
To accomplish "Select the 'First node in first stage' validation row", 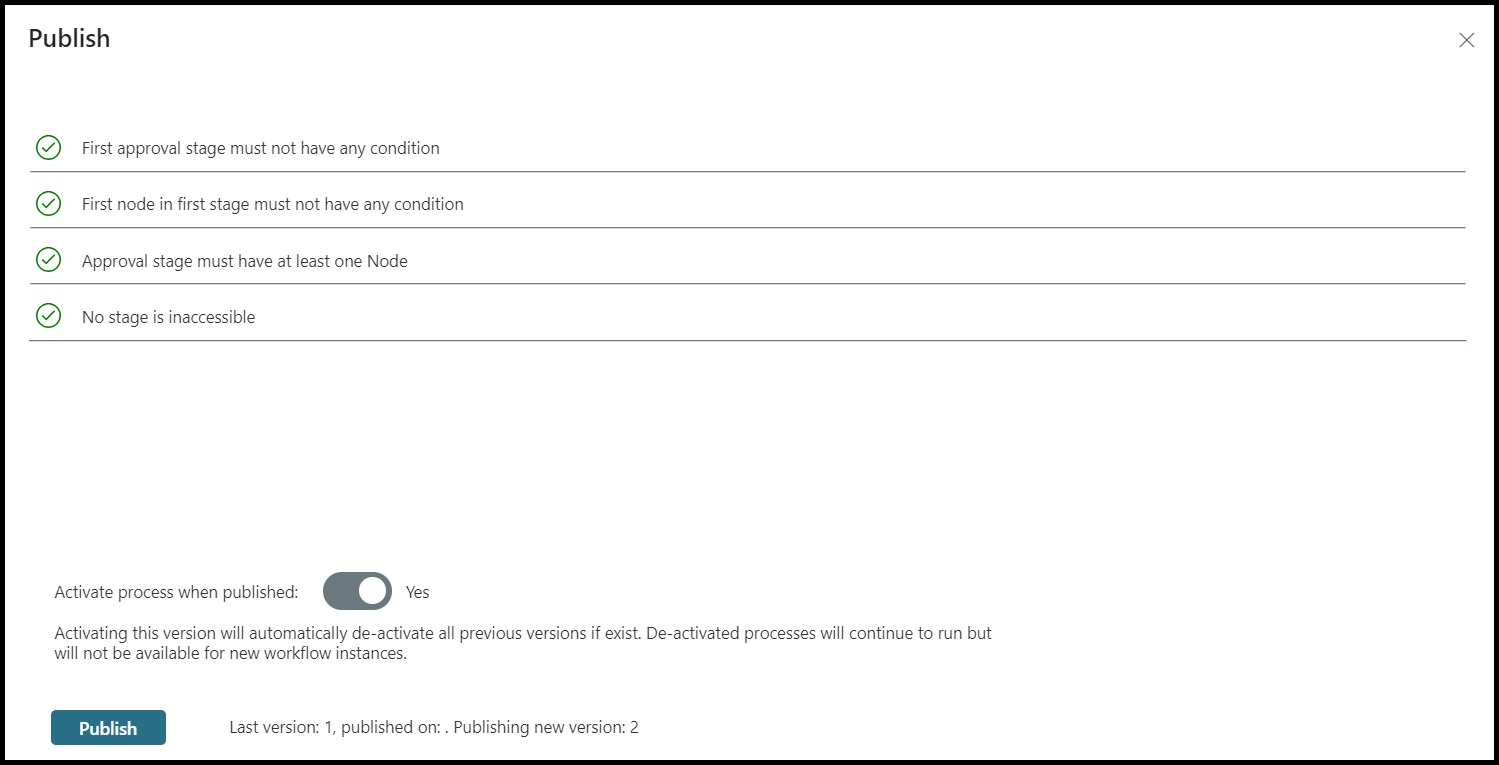I will tap(747, 204).
